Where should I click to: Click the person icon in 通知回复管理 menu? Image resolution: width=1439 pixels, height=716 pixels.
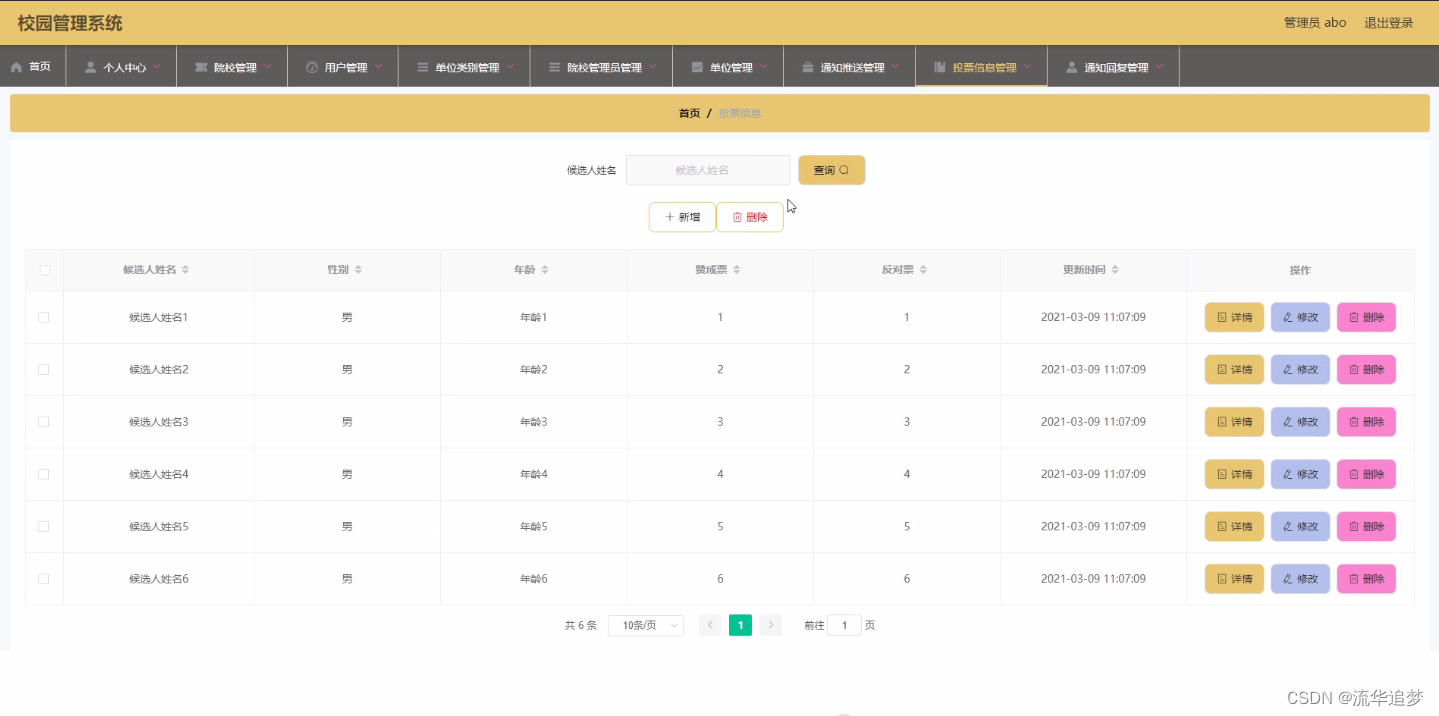click(1072, 67)
